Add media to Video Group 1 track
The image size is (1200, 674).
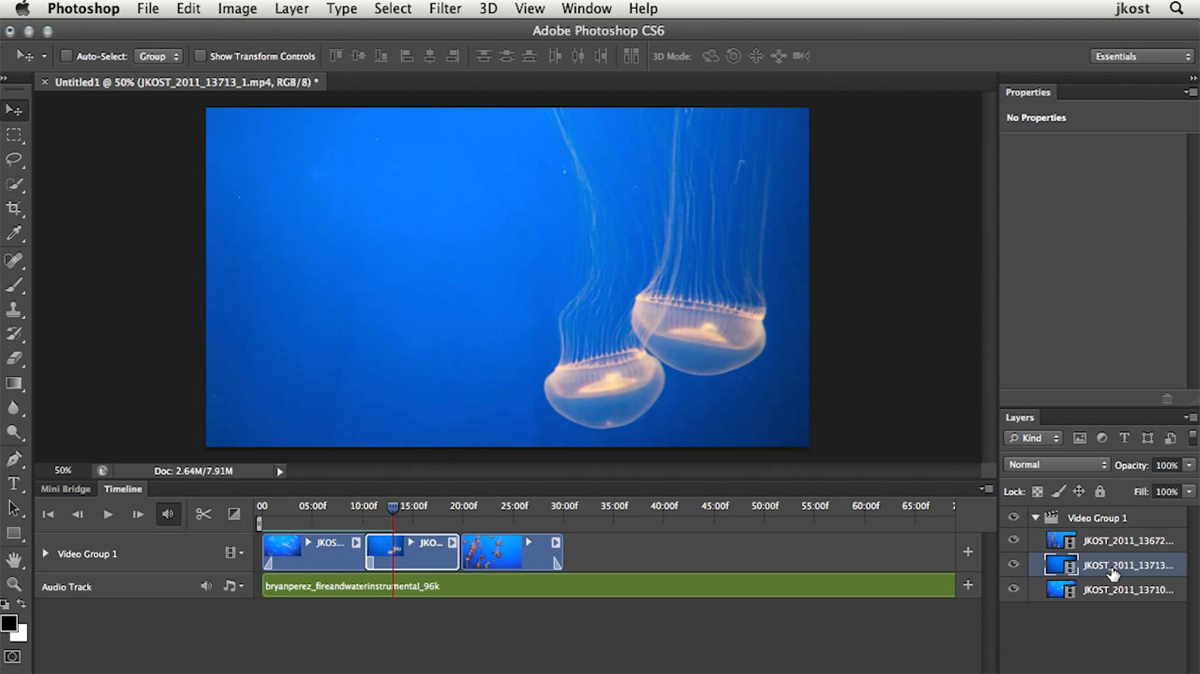click(967, 552)
